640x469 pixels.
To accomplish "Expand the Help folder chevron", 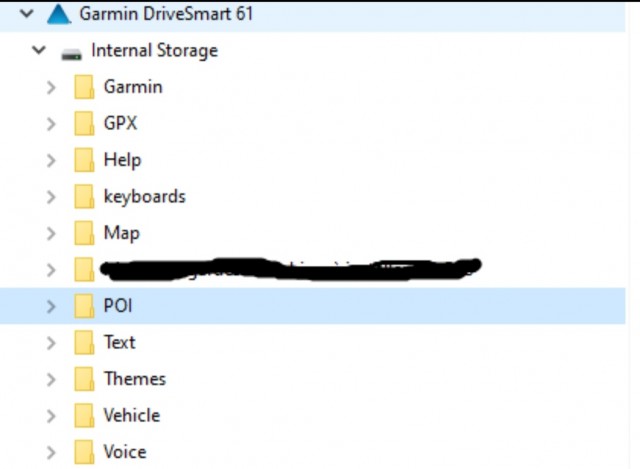I will pyautogui.click(x=51, y=160).
